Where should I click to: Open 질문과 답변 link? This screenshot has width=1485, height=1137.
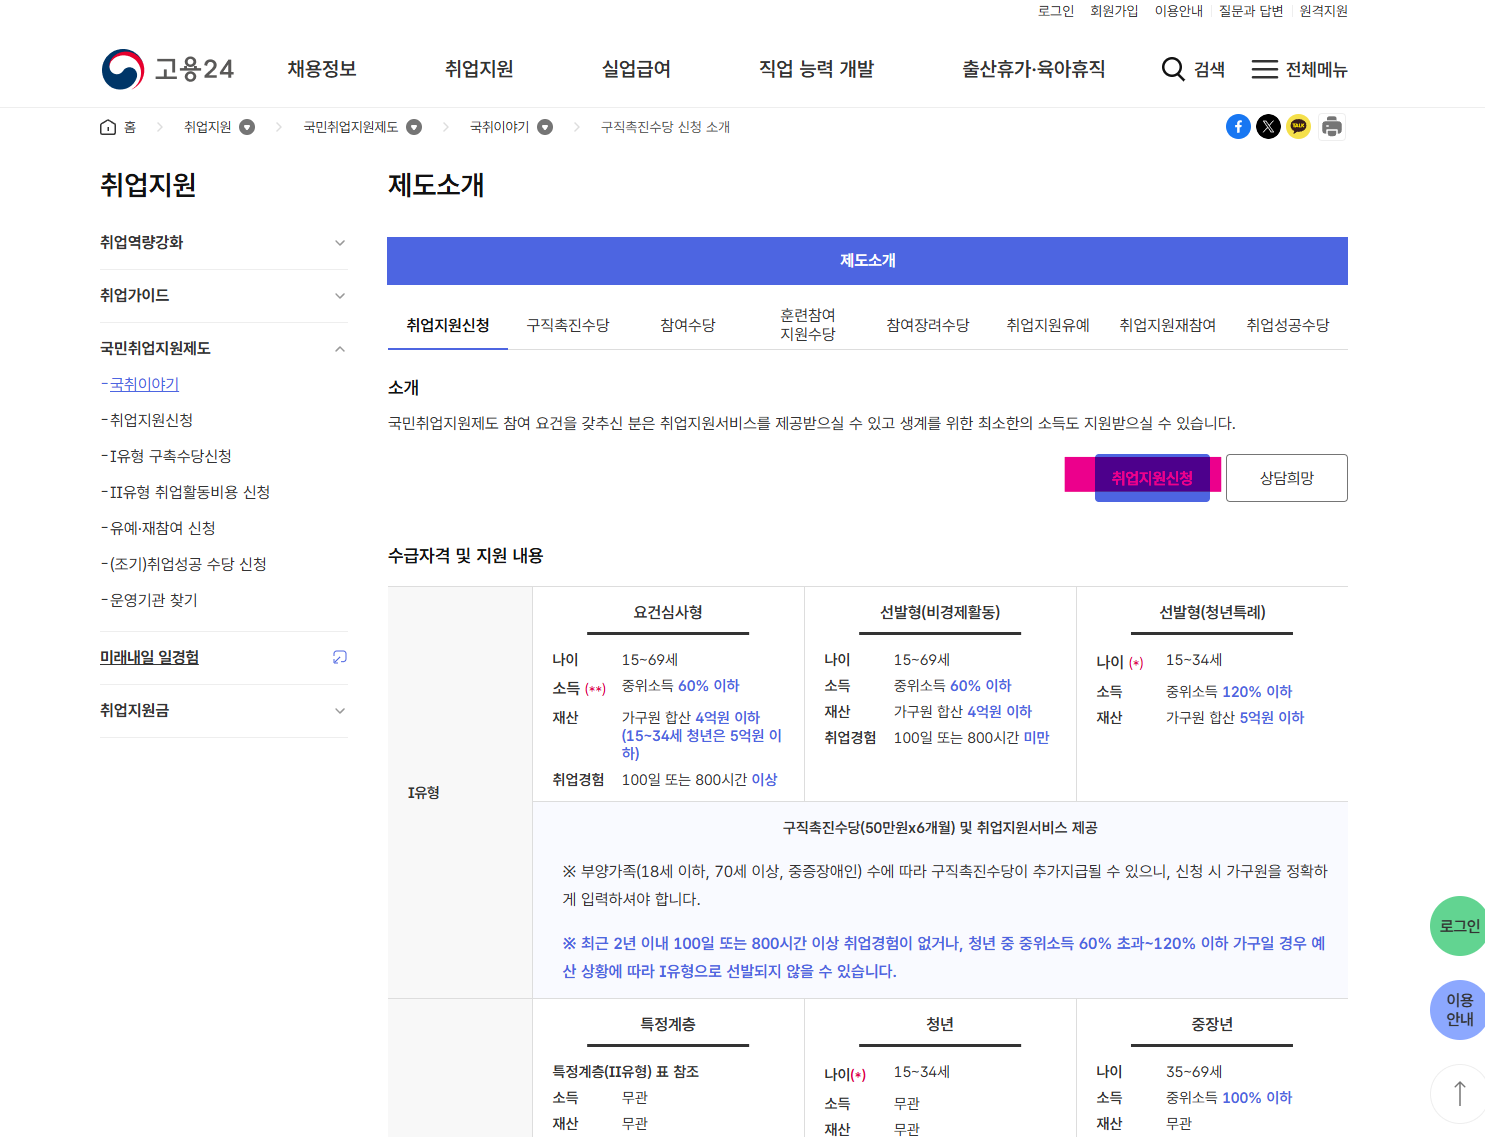(1251, 11)
